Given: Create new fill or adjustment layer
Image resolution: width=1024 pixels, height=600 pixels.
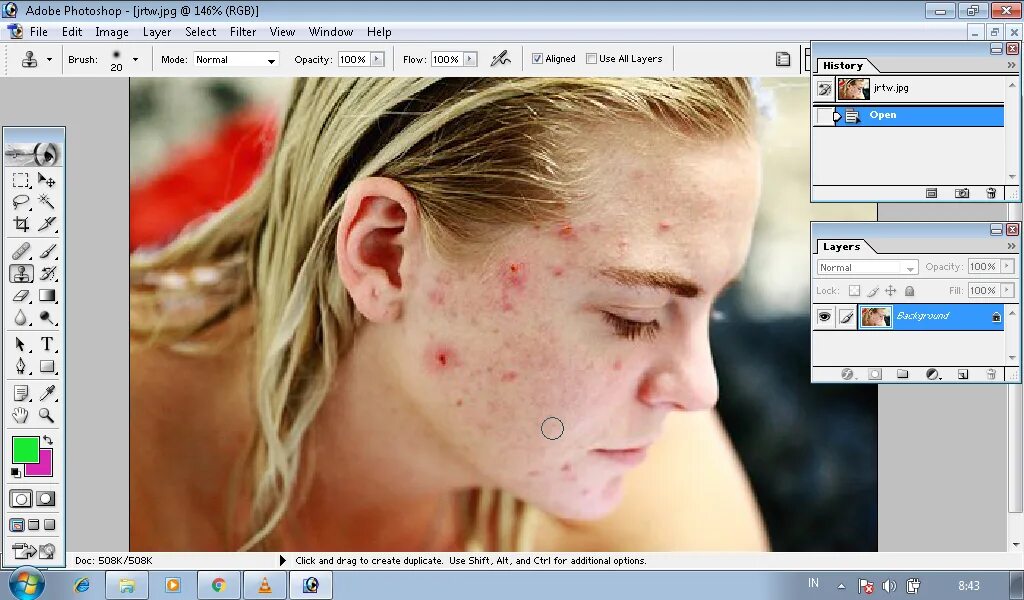Looking at the screenshot, I should pos(933,374).
